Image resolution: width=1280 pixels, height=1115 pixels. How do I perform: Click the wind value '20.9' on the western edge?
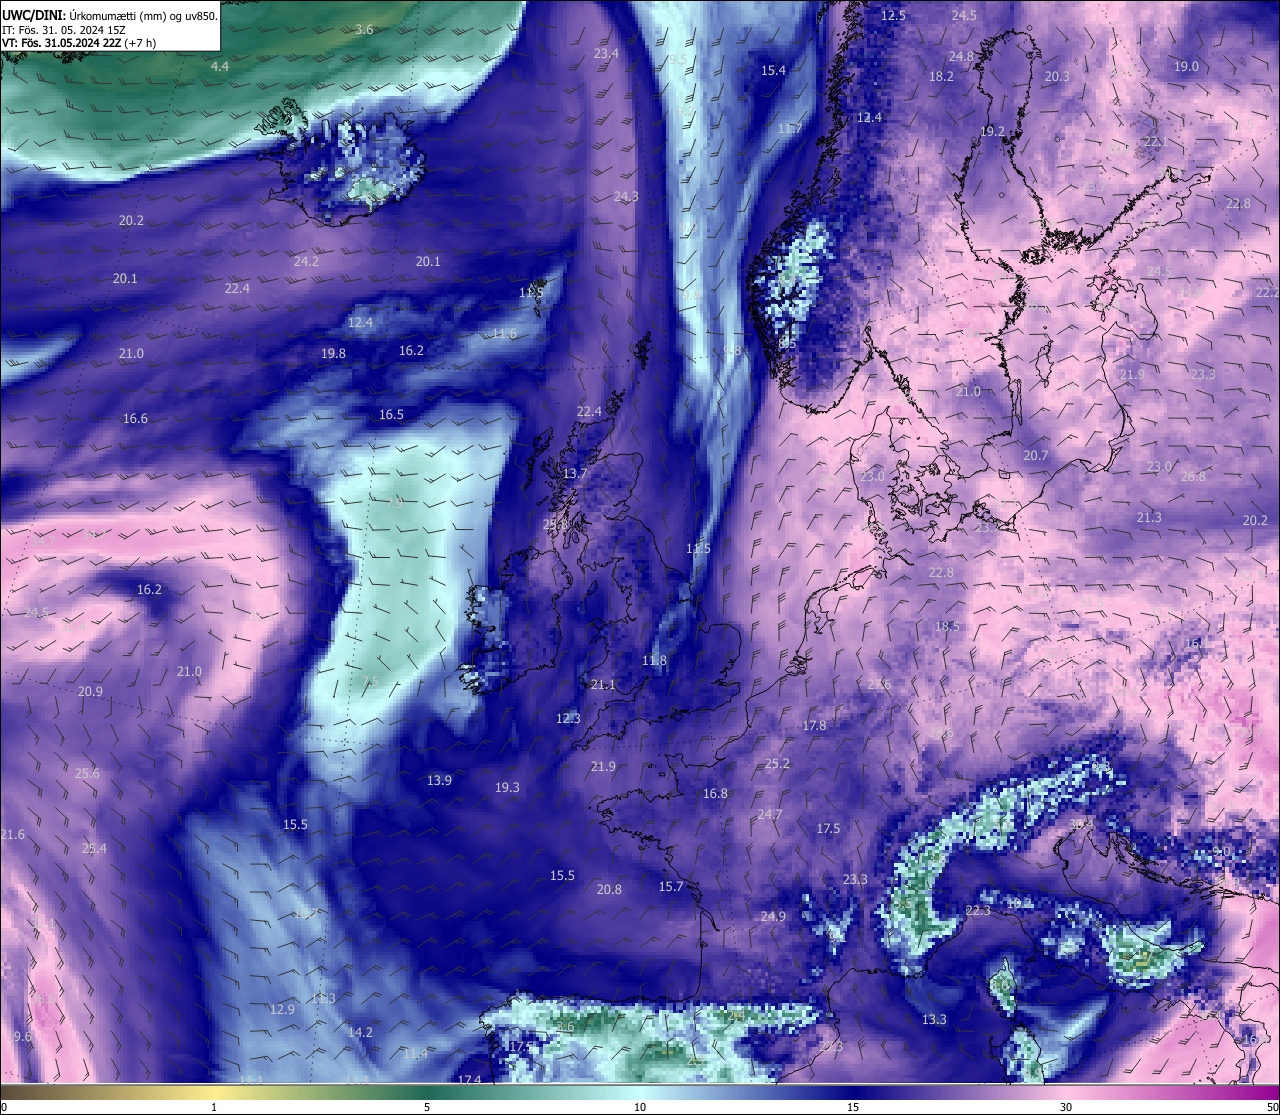(x=90, y=692)
